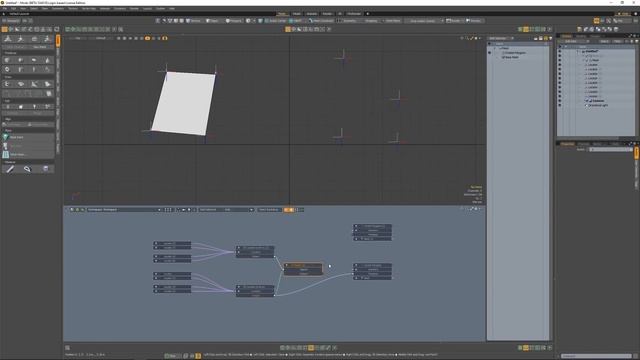Image resolution: width=640 pixels, height=360 pixels.
Task: Select the Pen tool in the left panel
Action: (x=10, y=169)
